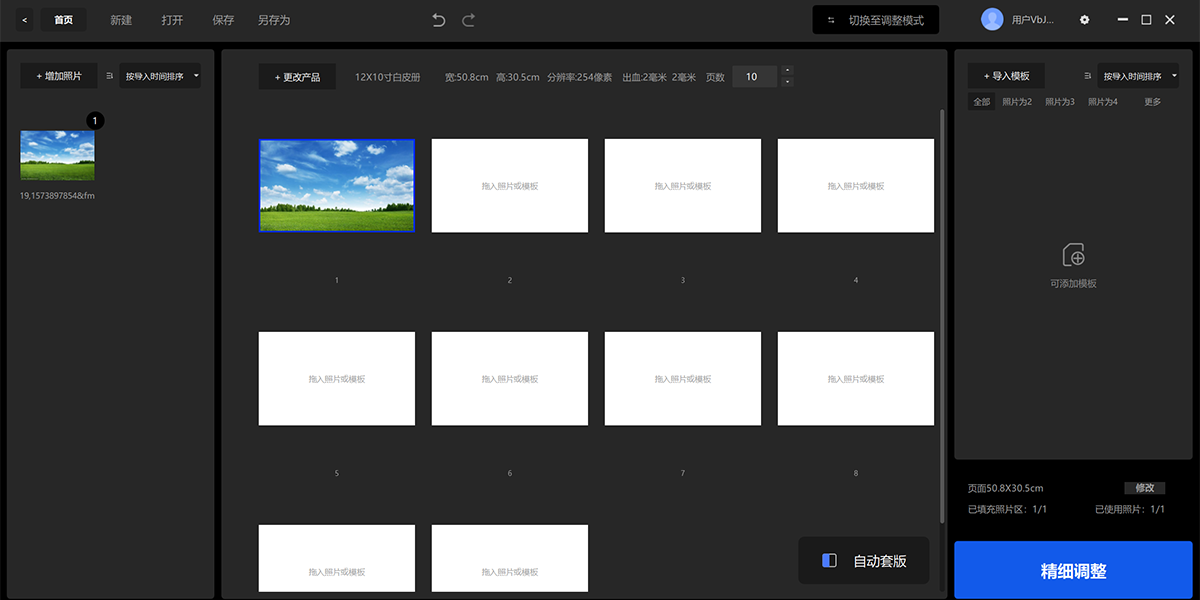Click 增加照片 to add photos

(x=59, y=76)
